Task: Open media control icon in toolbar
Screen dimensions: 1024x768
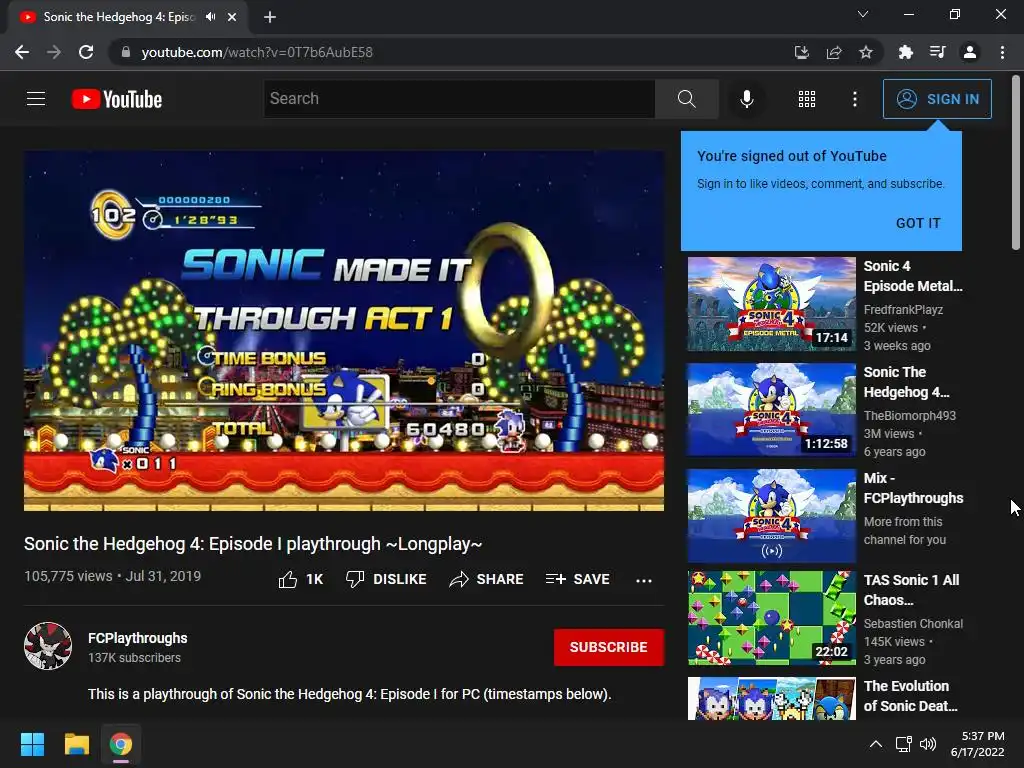Action: [937, 52]
